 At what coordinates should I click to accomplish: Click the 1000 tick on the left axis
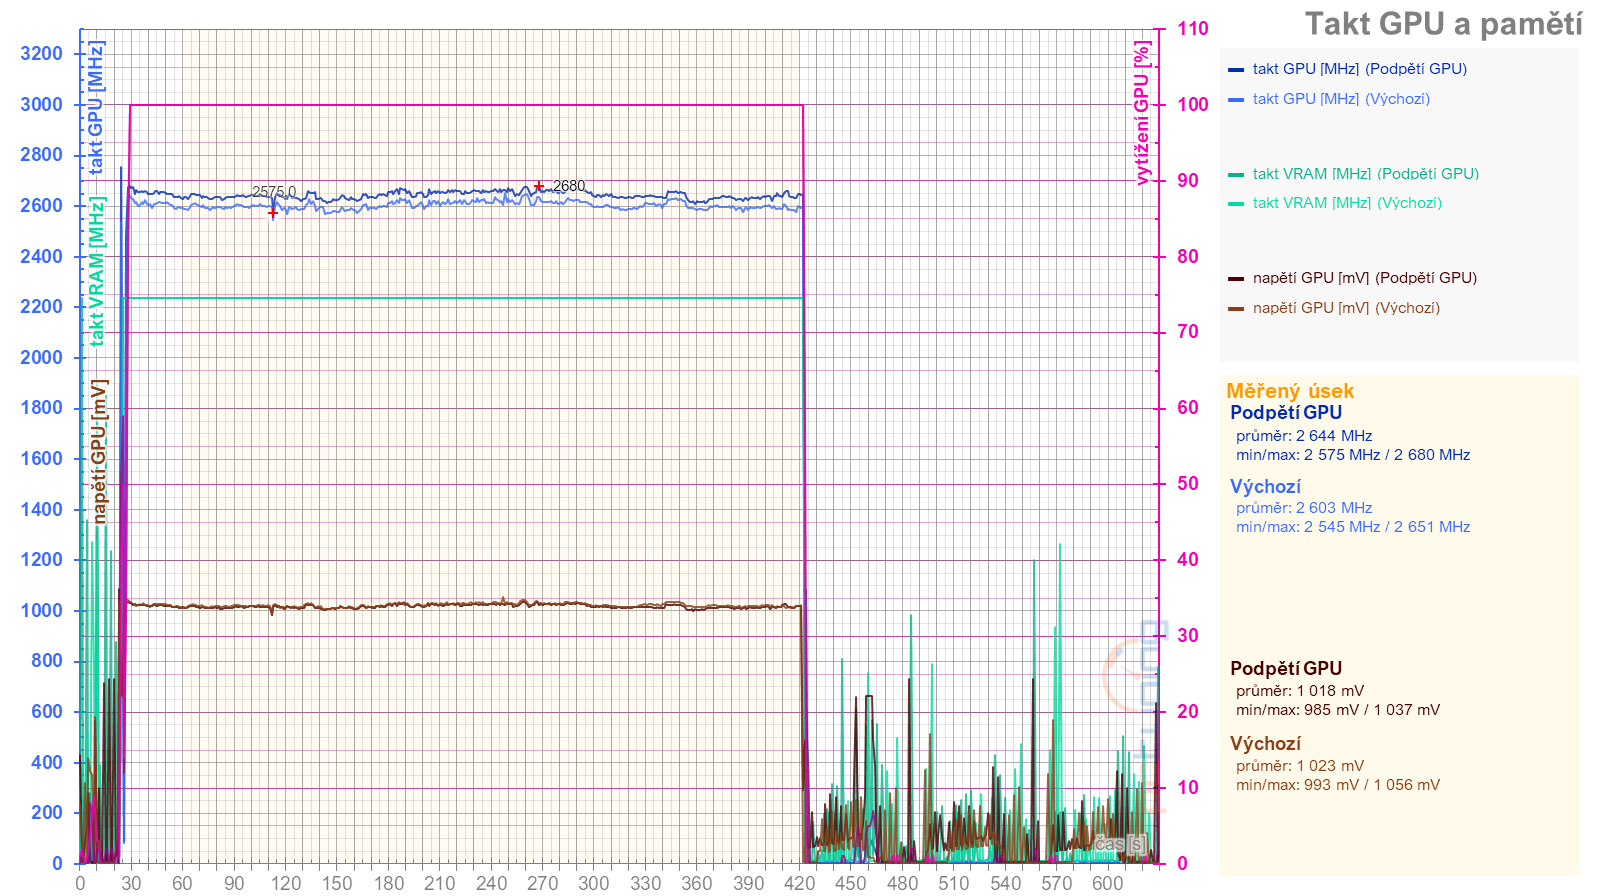[x=41, y=611]
